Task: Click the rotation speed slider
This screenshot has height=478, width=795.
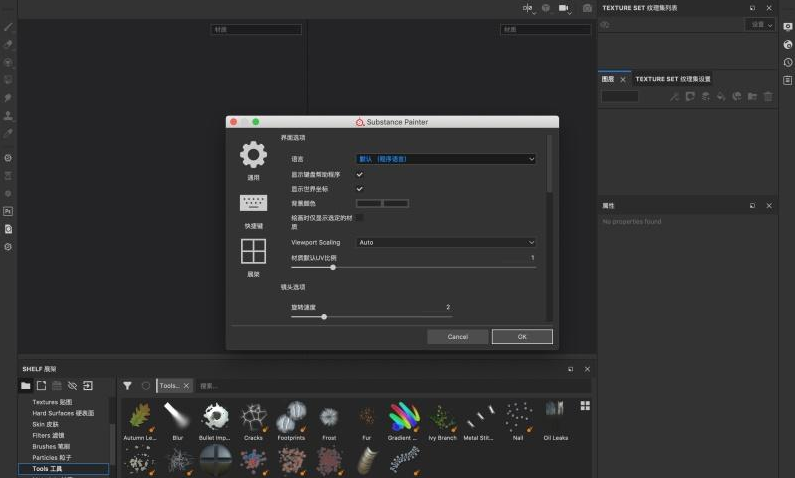Action: [x=372, y=317]
